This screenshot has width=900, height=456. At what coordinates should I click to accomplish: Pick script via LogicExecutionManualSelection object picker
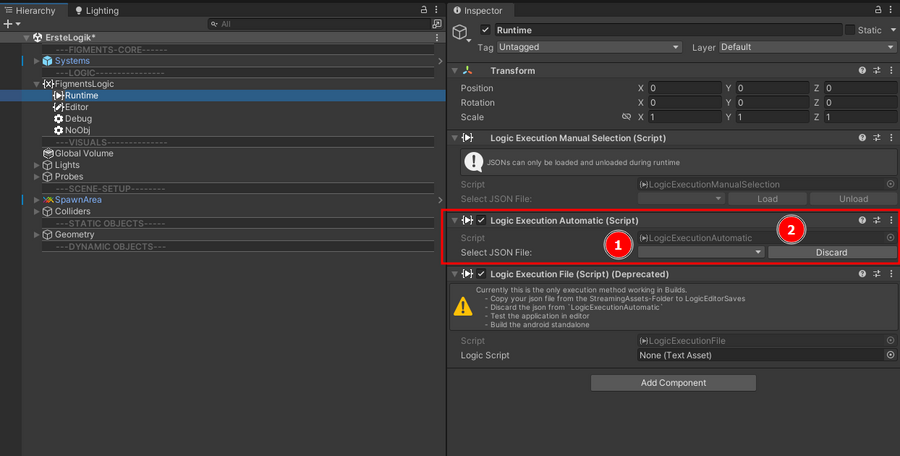coord(890,184)
